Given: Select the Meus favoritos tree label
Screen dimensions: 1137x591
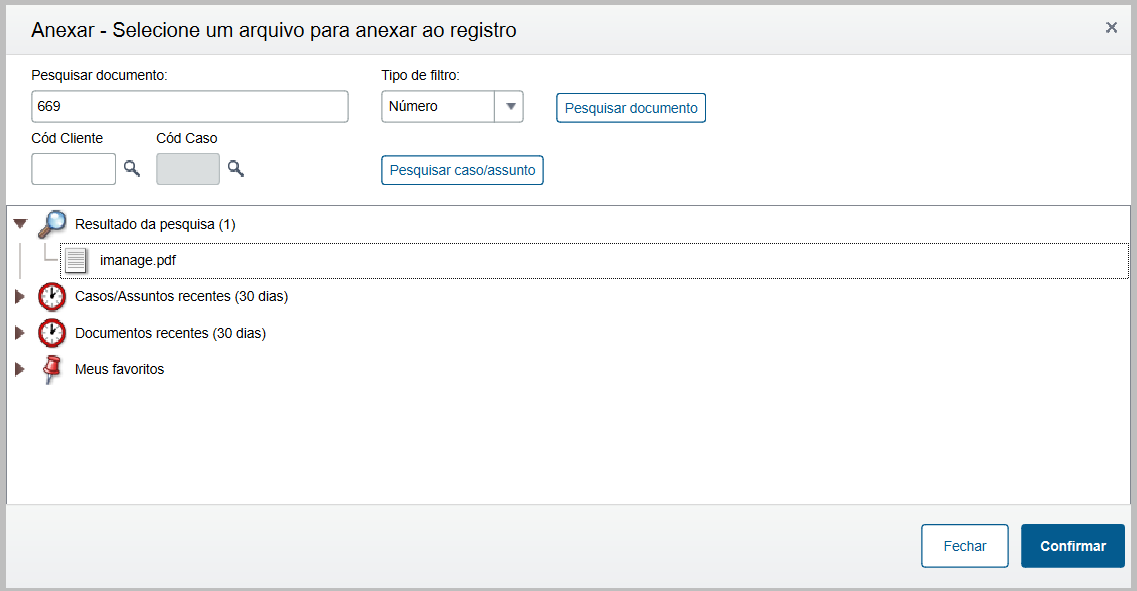Looking at the screenshot, I should (x=119, y=369).
